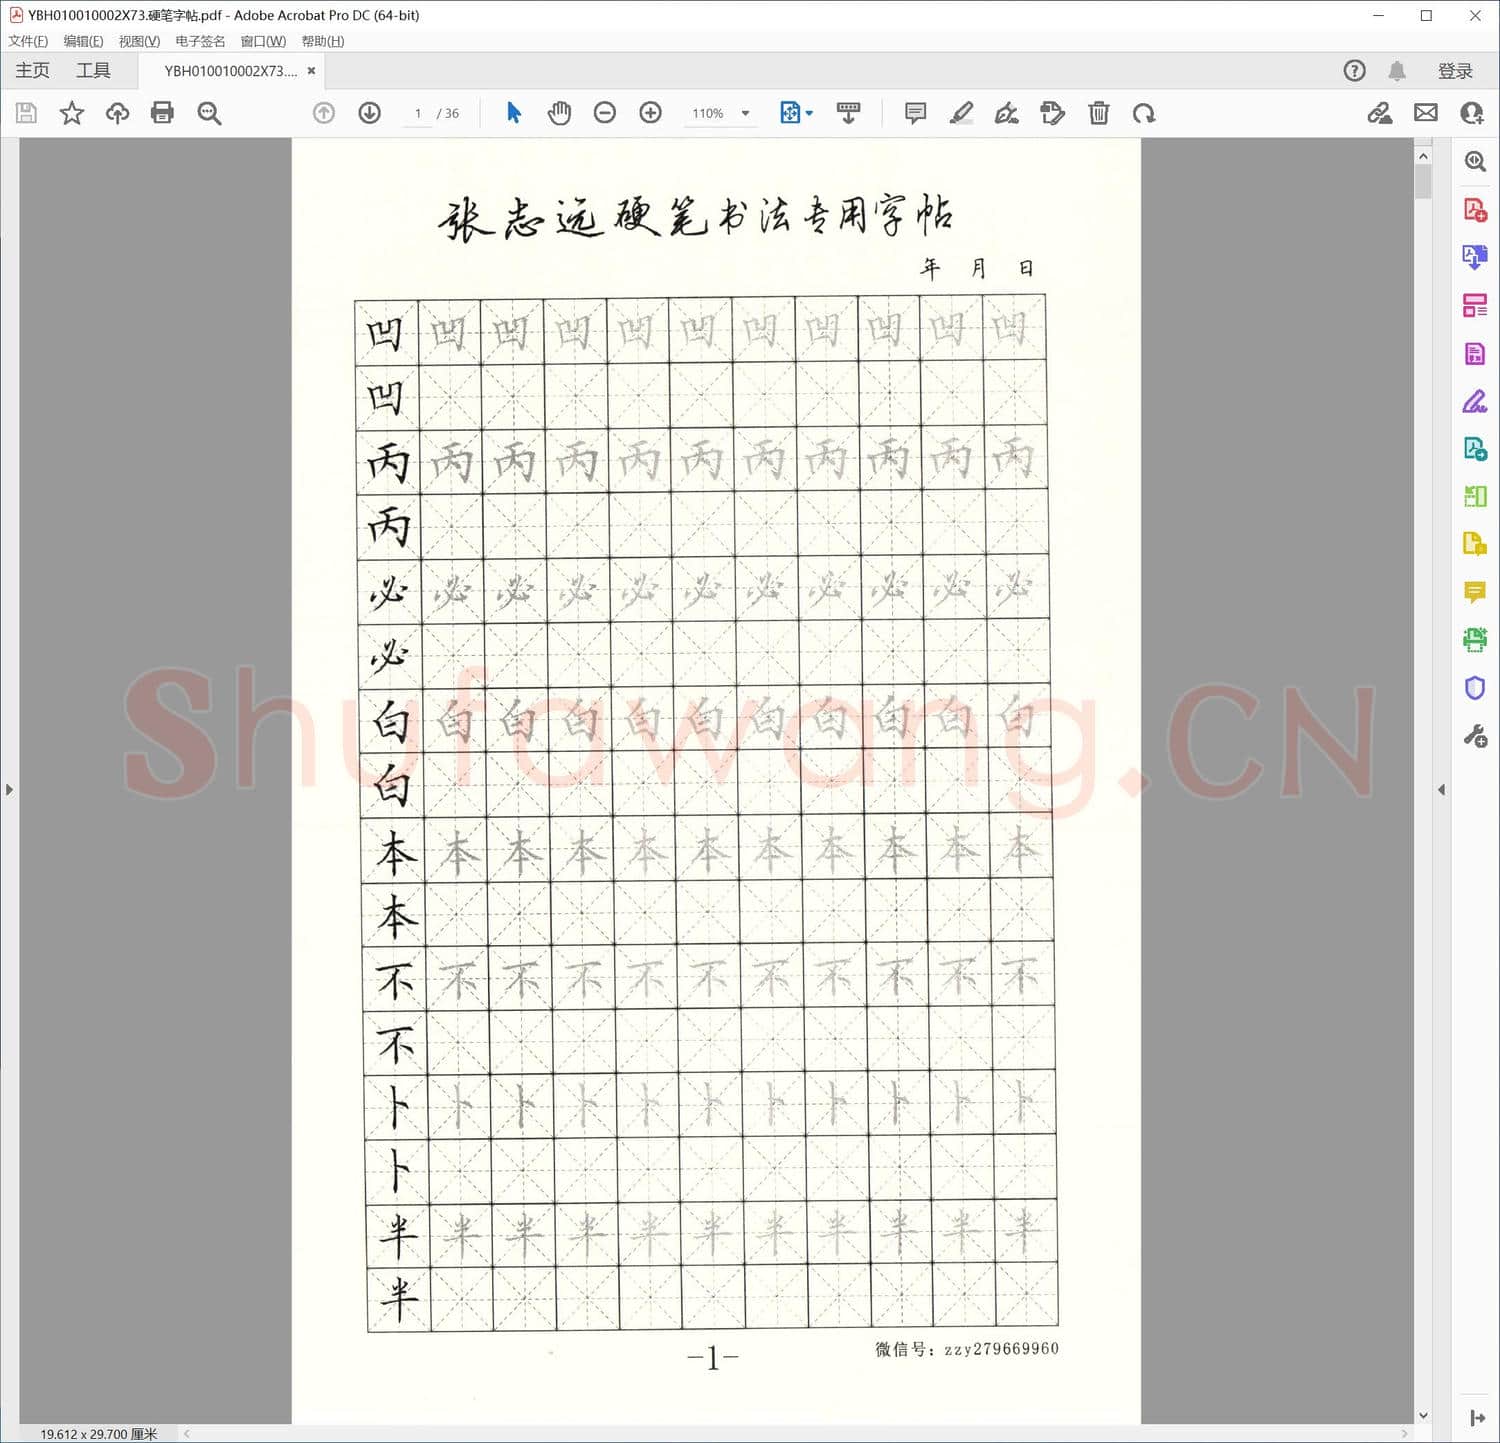Open teal send document tool
This screenshot has height=1443, width=1500.
pos(1475,449)
